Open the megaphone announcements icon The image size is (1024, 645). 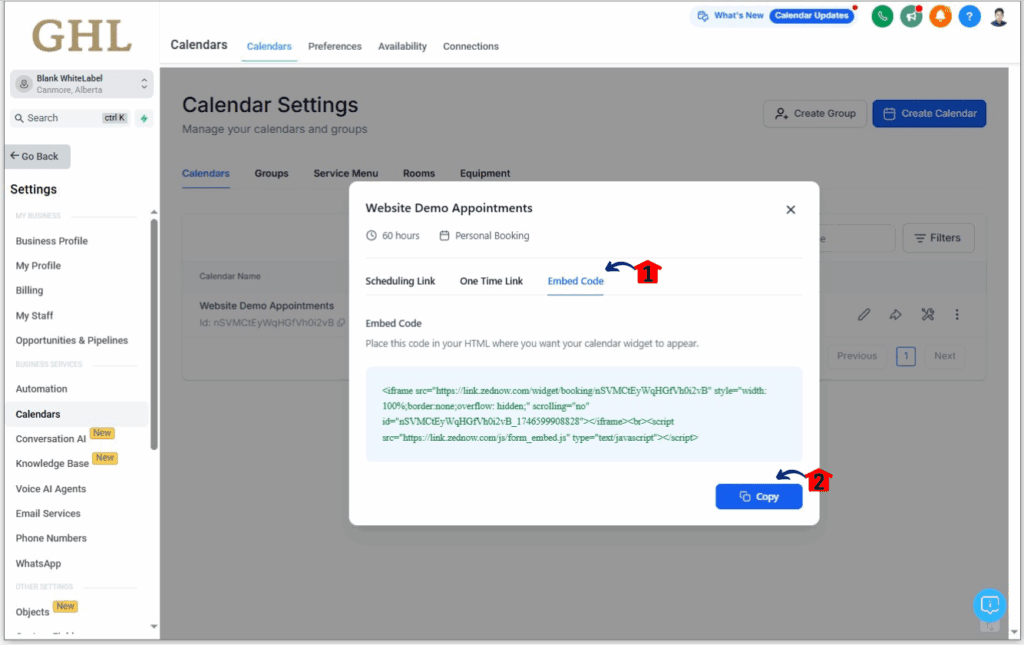click(911, 16)
